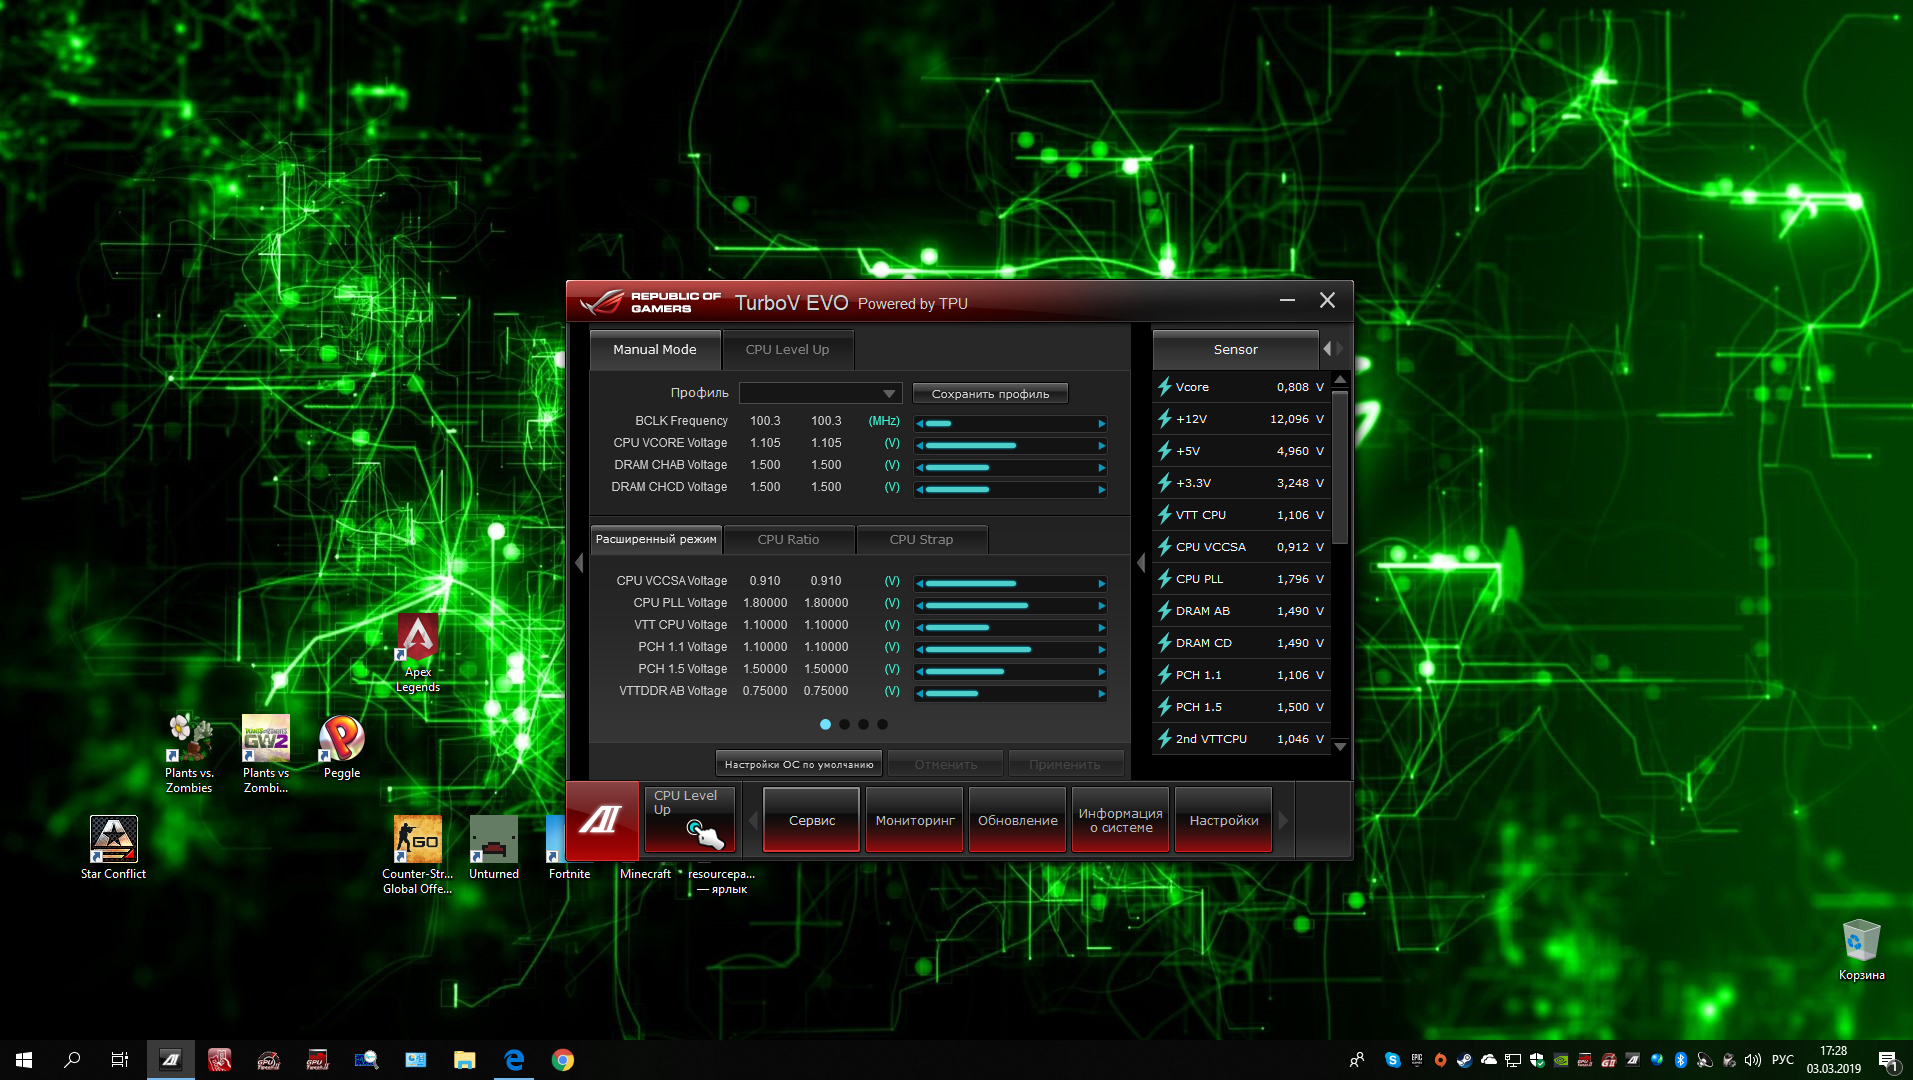Decrease CPU VCORE Voltage with left arrow
The image size is (1913, 1080).
[920, 445]
